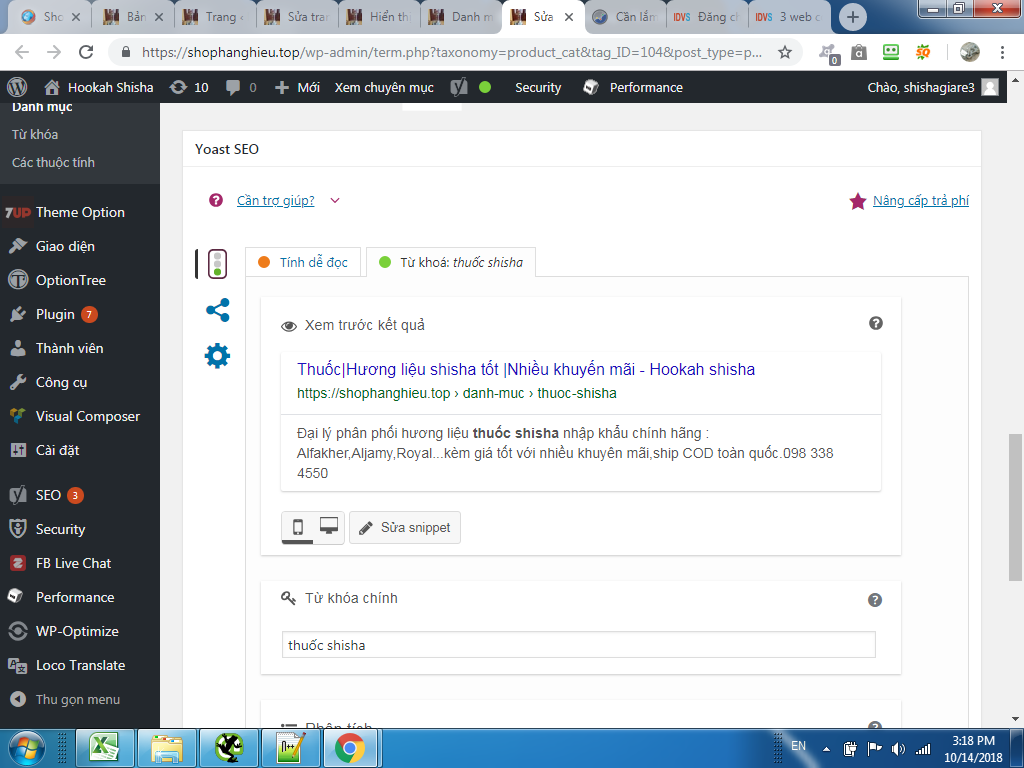Open Loco Translate menu
The height and width of the screenshot is (768, 1024).
point(80,665)
